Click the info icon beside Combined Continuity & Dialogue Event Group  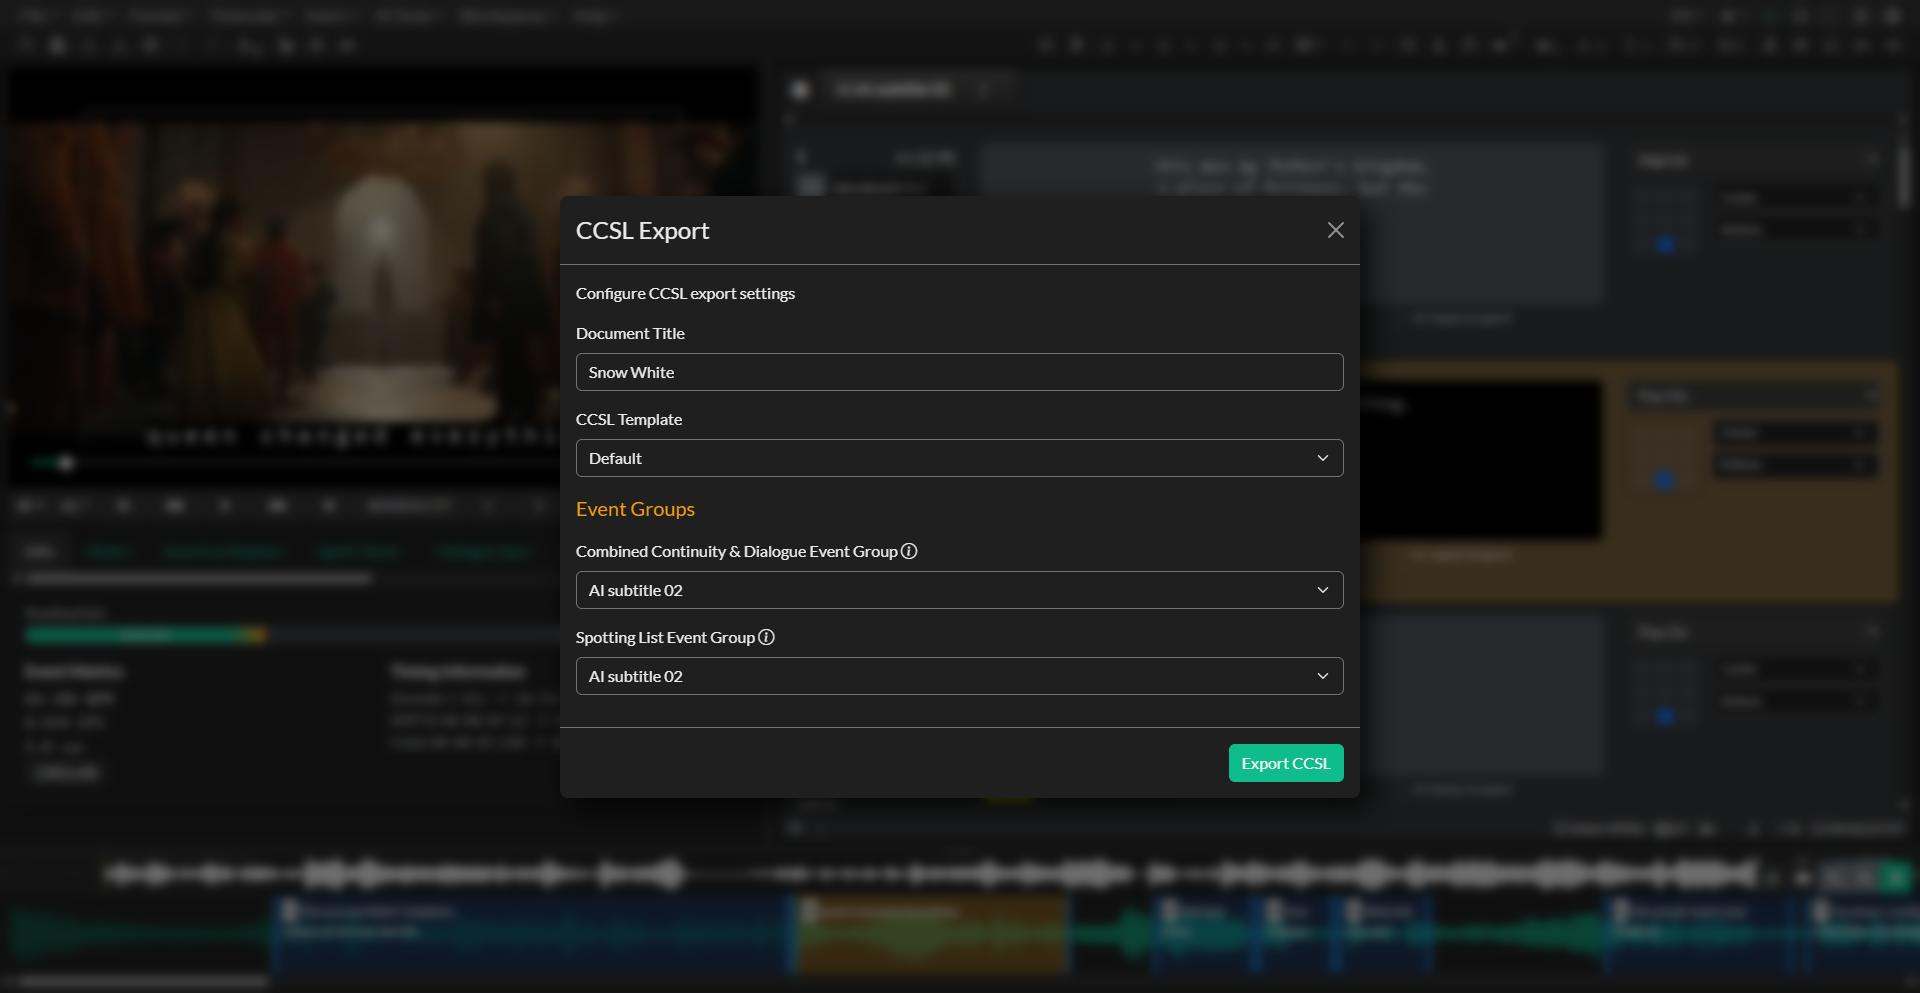(908, 550)
